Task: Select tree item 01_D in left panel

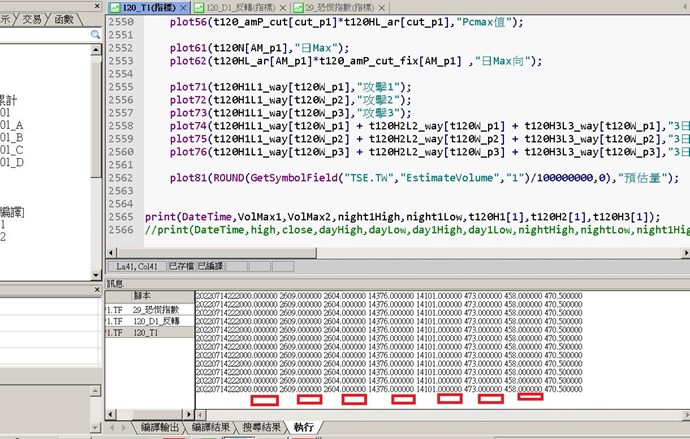Action: 12,162
